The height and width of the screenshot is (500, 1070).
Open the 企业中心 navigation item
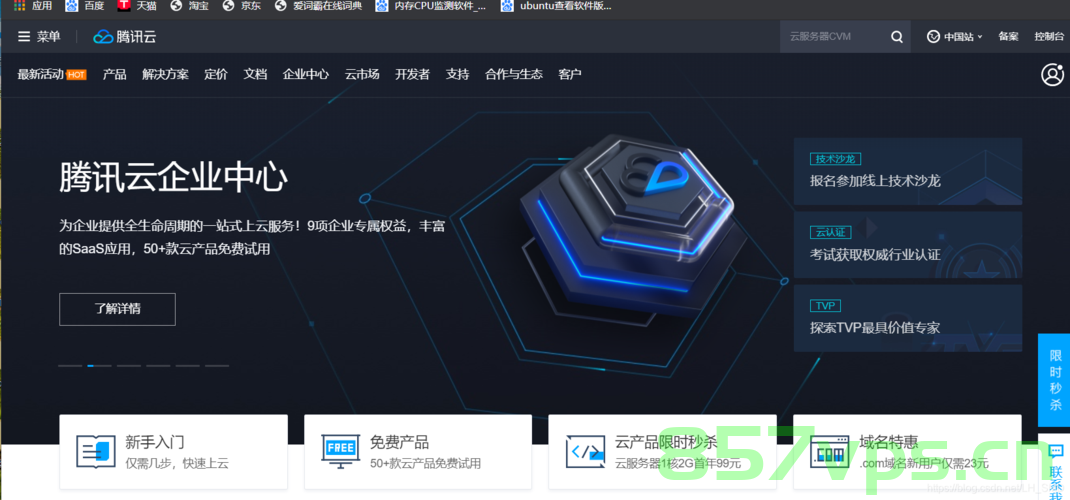click(306, 74)
